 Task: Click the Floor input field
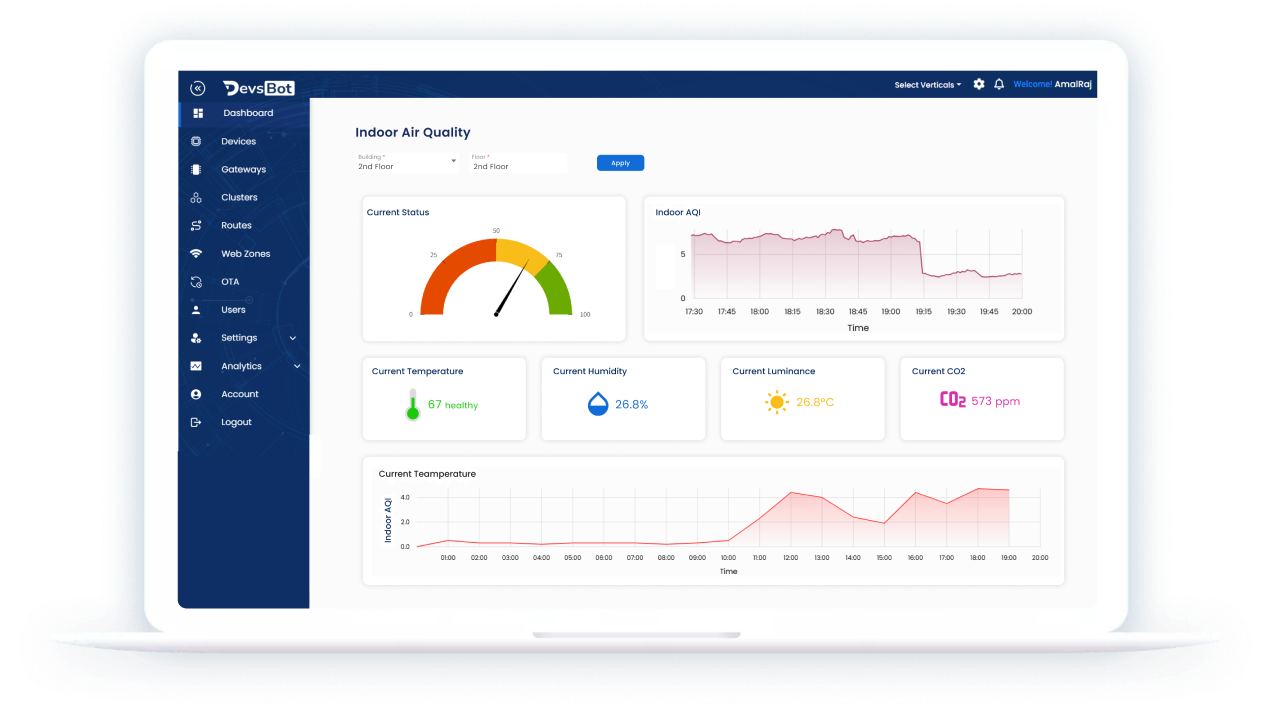[518, 163]
